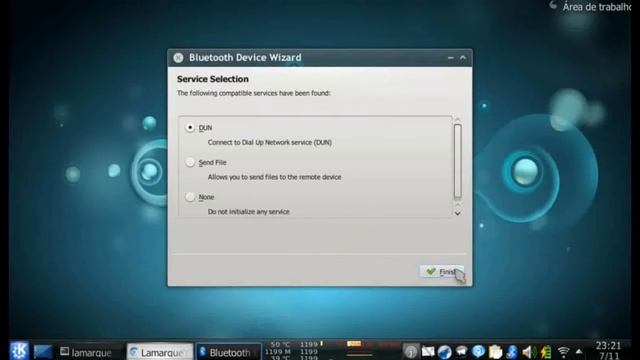Click the 'Connect to Dial Up Network service (DUN)' text

[x=270, y=142]
